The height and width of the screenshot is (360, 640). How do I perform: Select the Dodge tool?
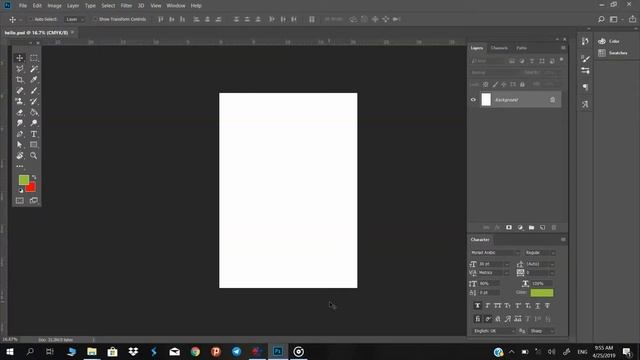[33, 123]
